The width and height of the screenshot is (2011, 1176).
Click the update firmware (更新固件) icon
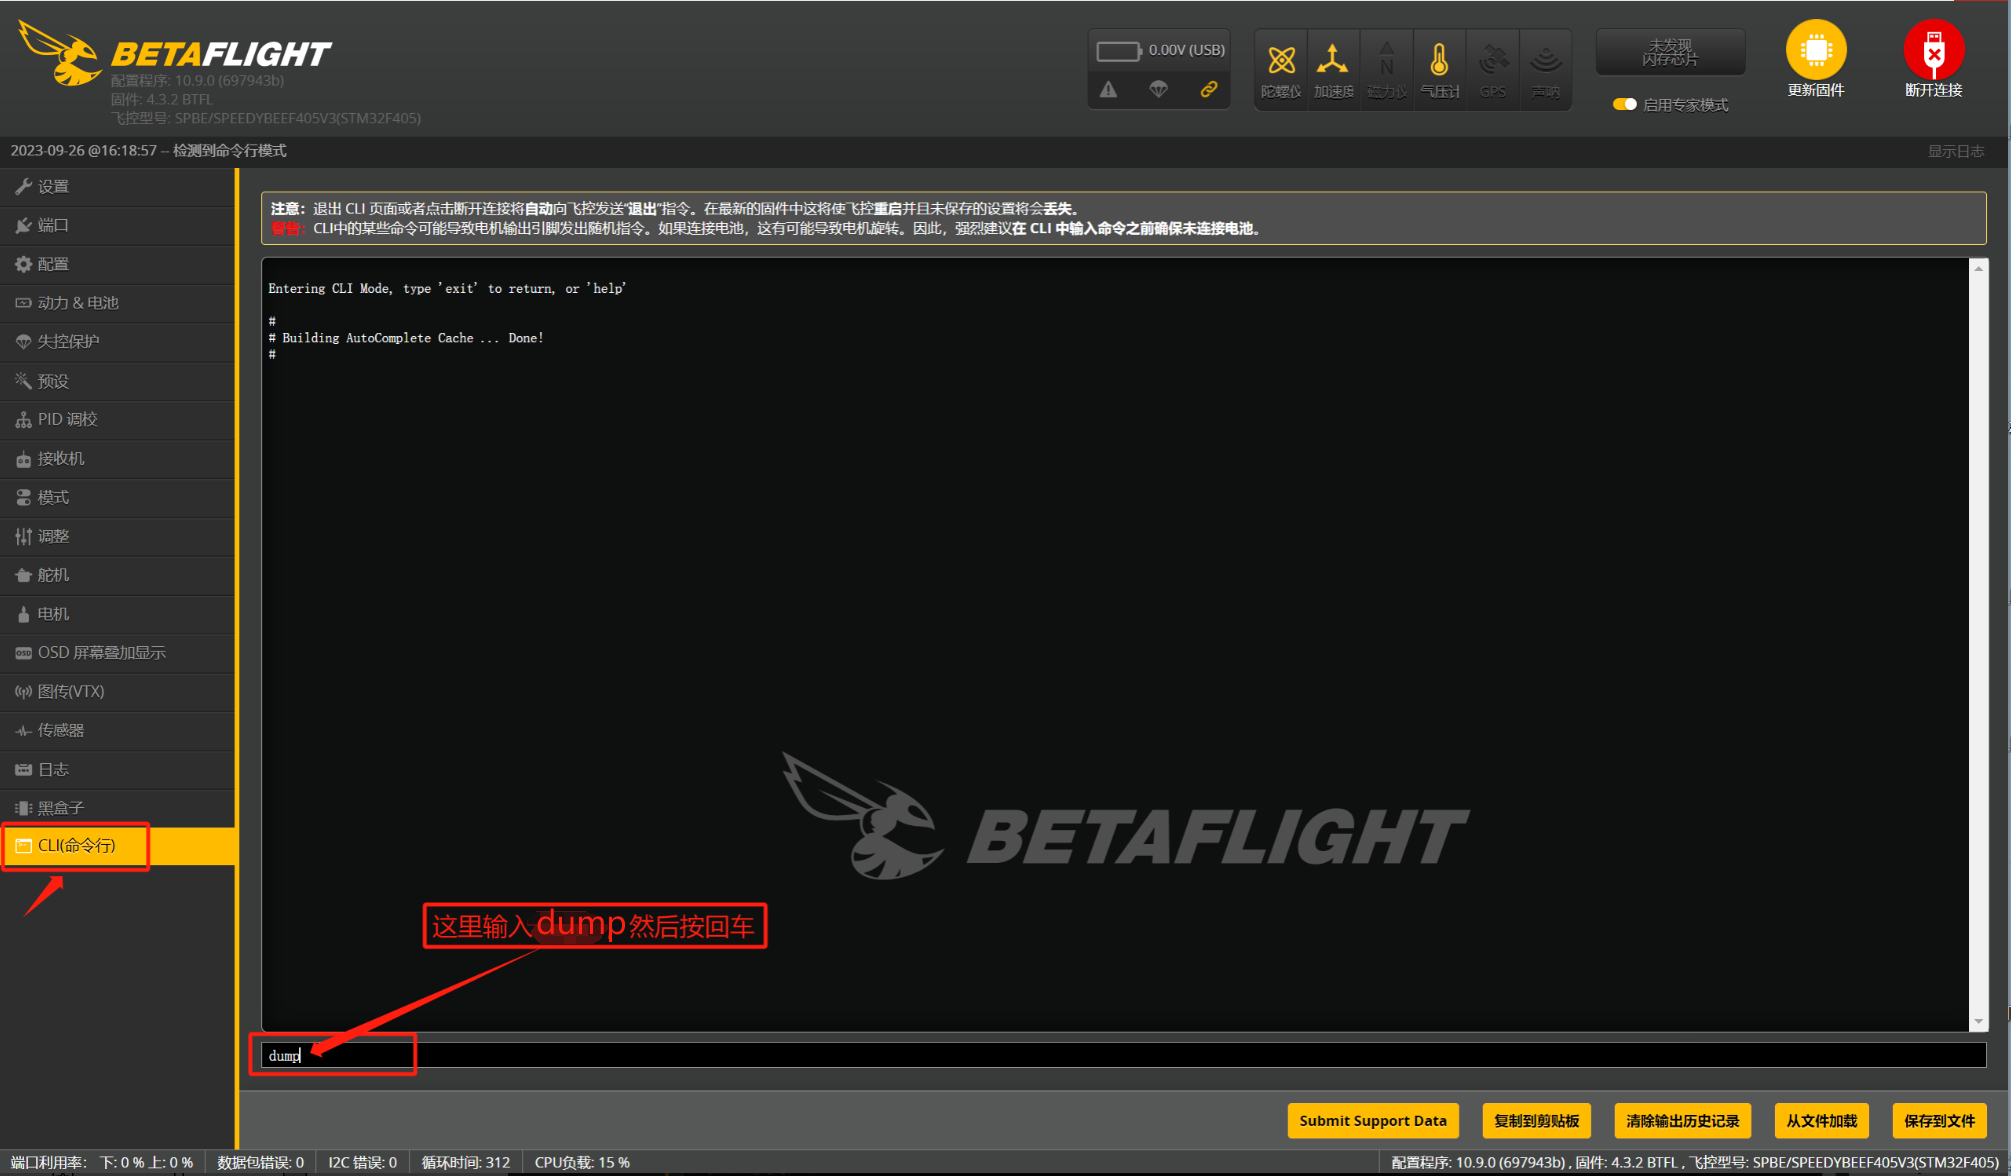tap(1815, 51)
